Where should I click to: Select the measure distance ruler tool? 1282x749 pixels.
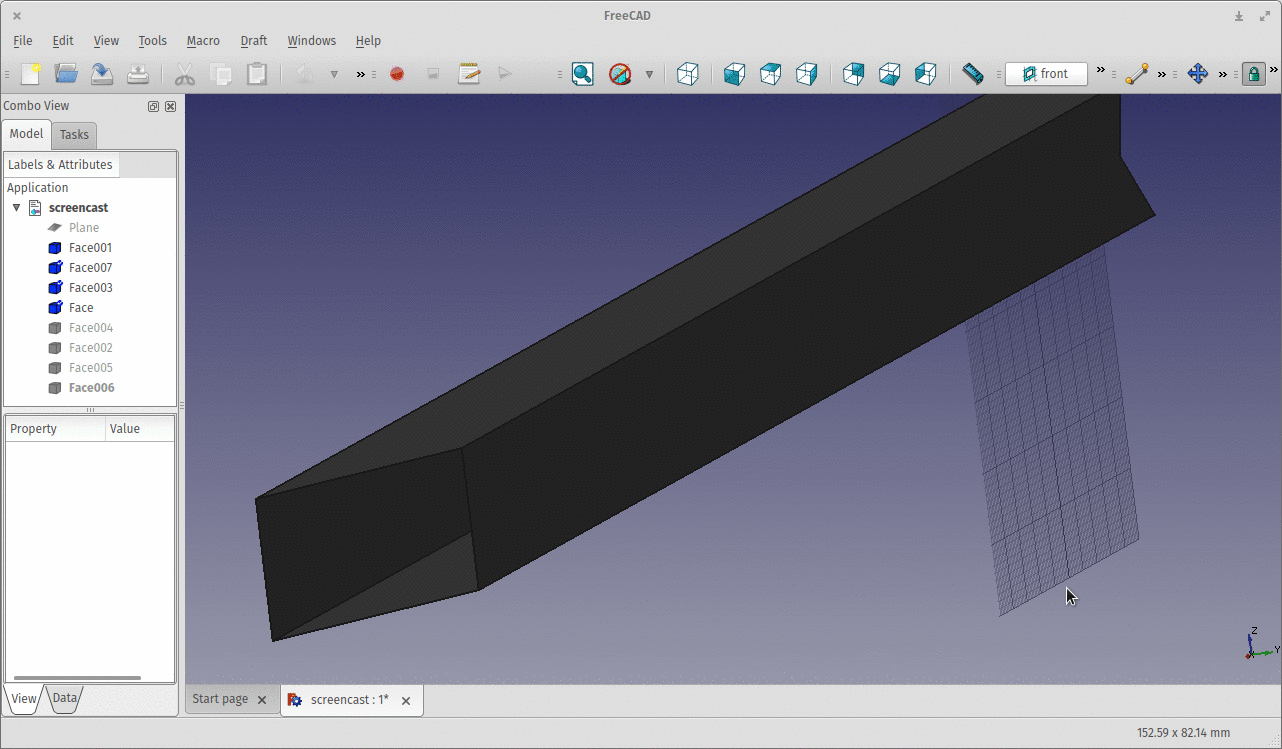tap(972, 74)
